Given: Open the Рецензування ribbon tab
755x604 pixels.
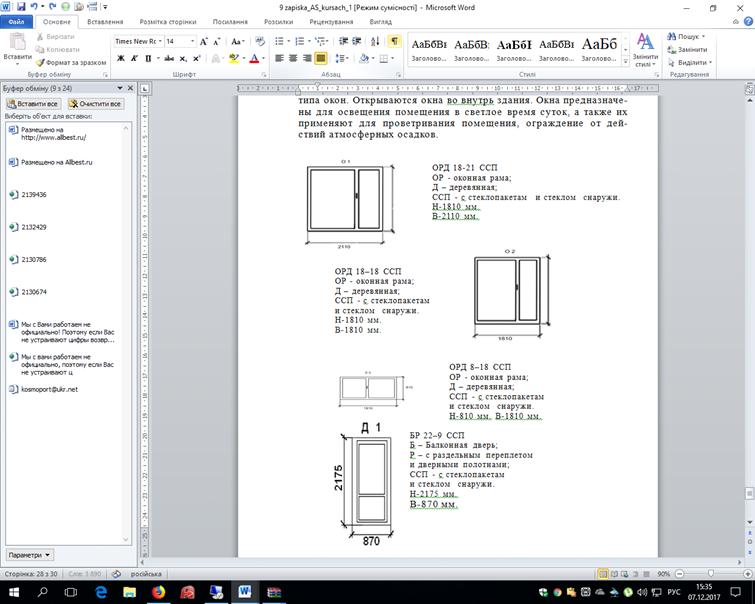Looking at the screenshot, I should pos(332,20).
